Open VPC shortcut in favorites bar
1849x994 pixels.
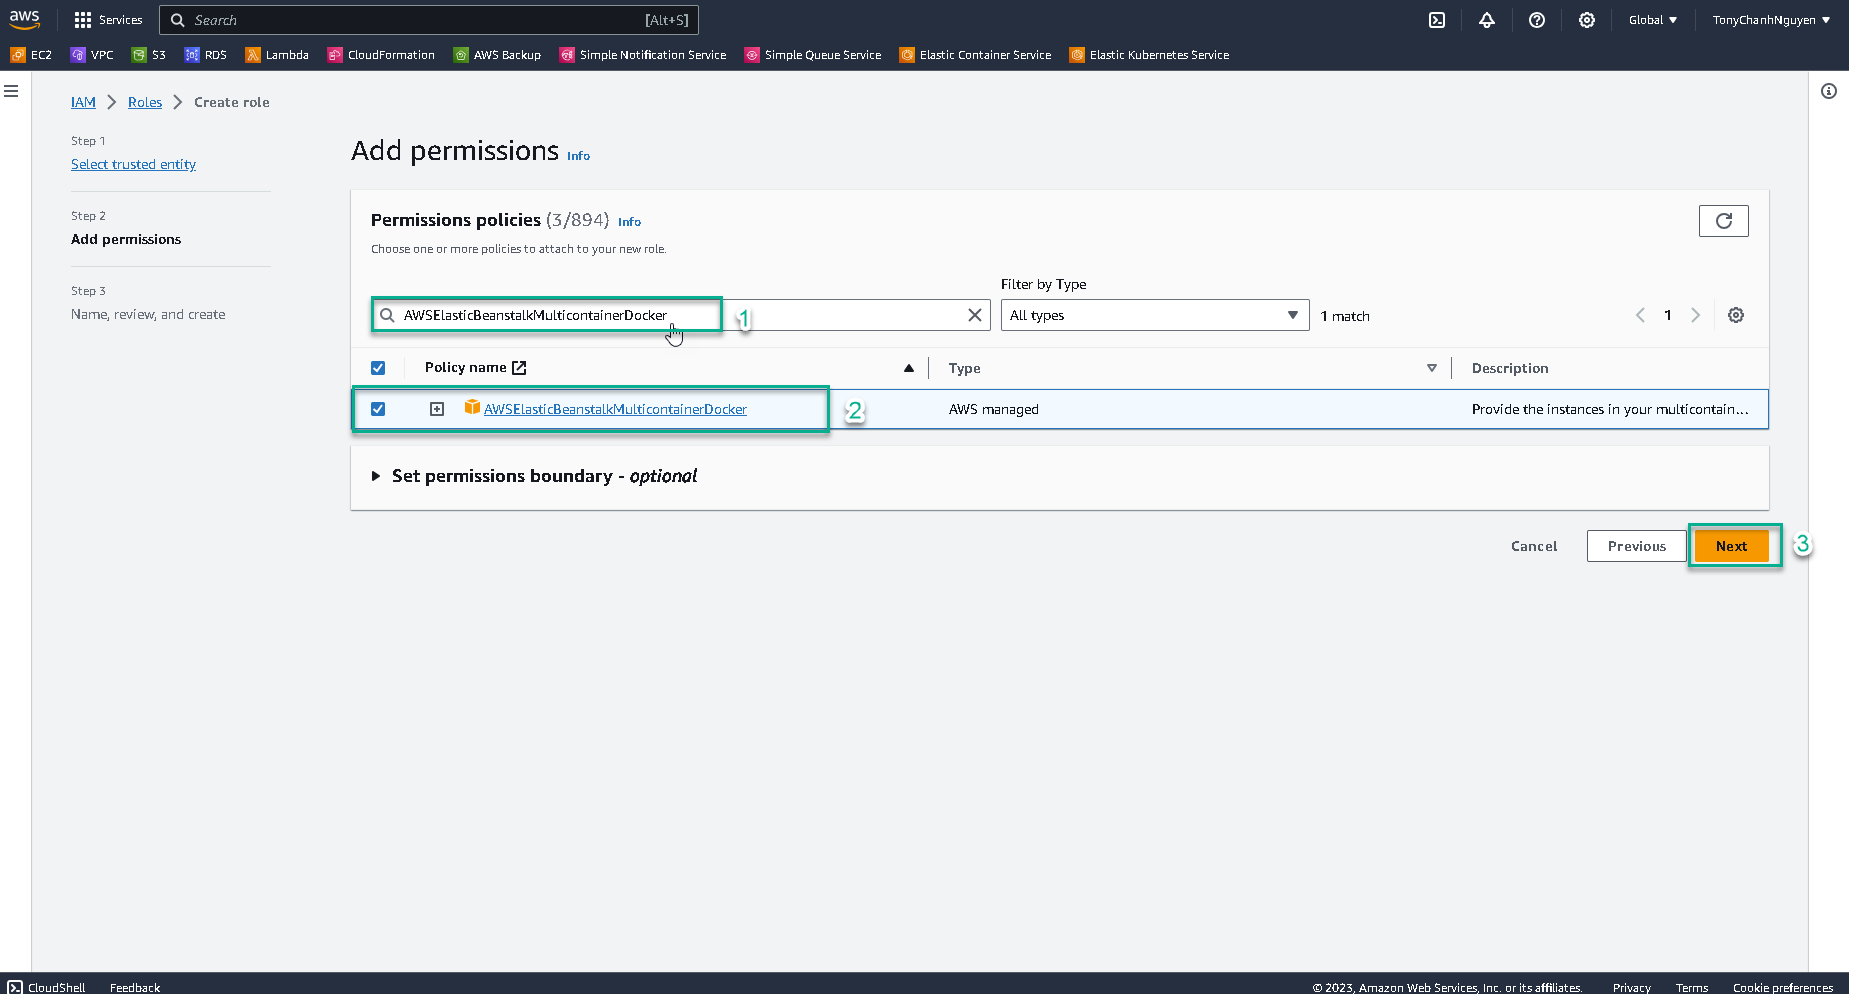click(92, 55)
